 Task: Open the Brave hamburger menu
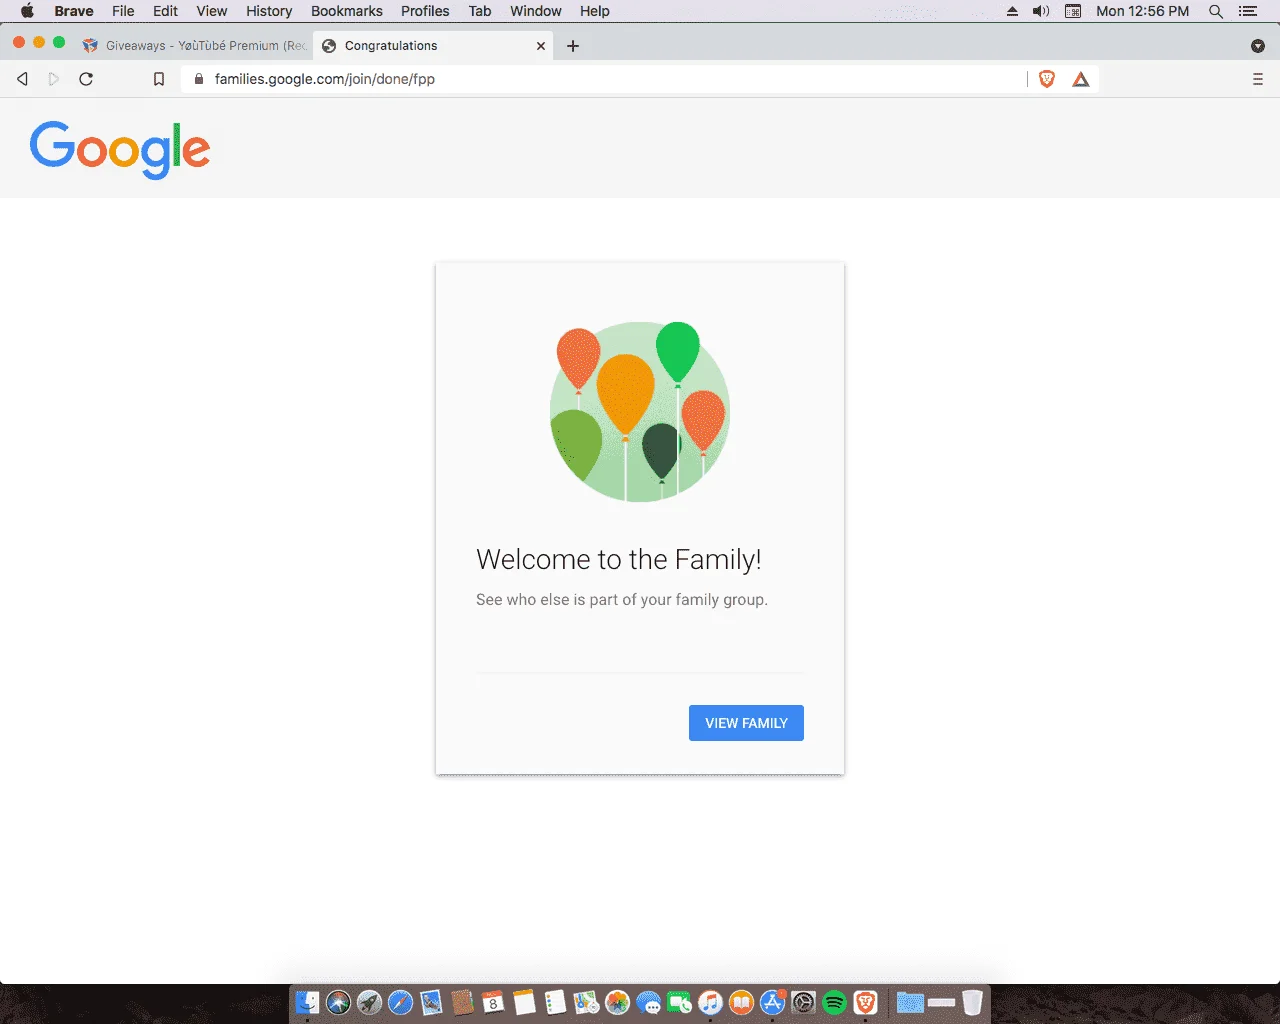pyautogui.click(x=1258, y=79)
